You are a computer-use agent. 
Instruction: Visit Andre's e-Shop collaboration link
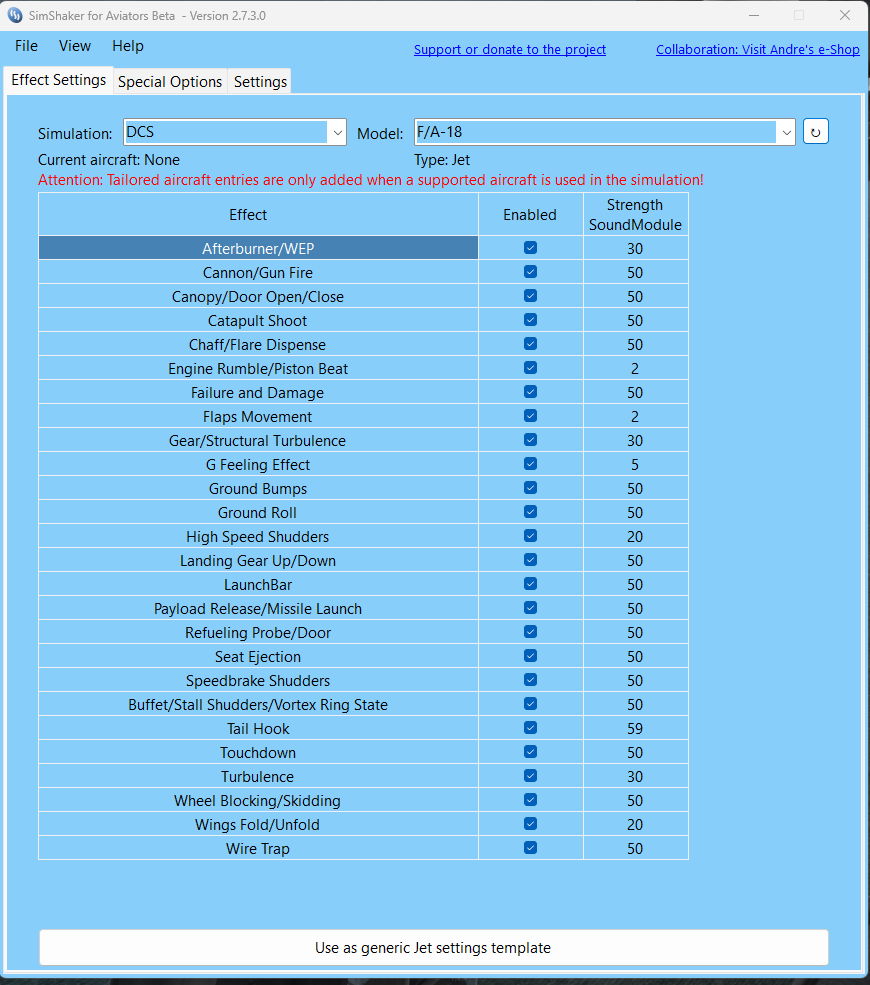click(758, 50)
